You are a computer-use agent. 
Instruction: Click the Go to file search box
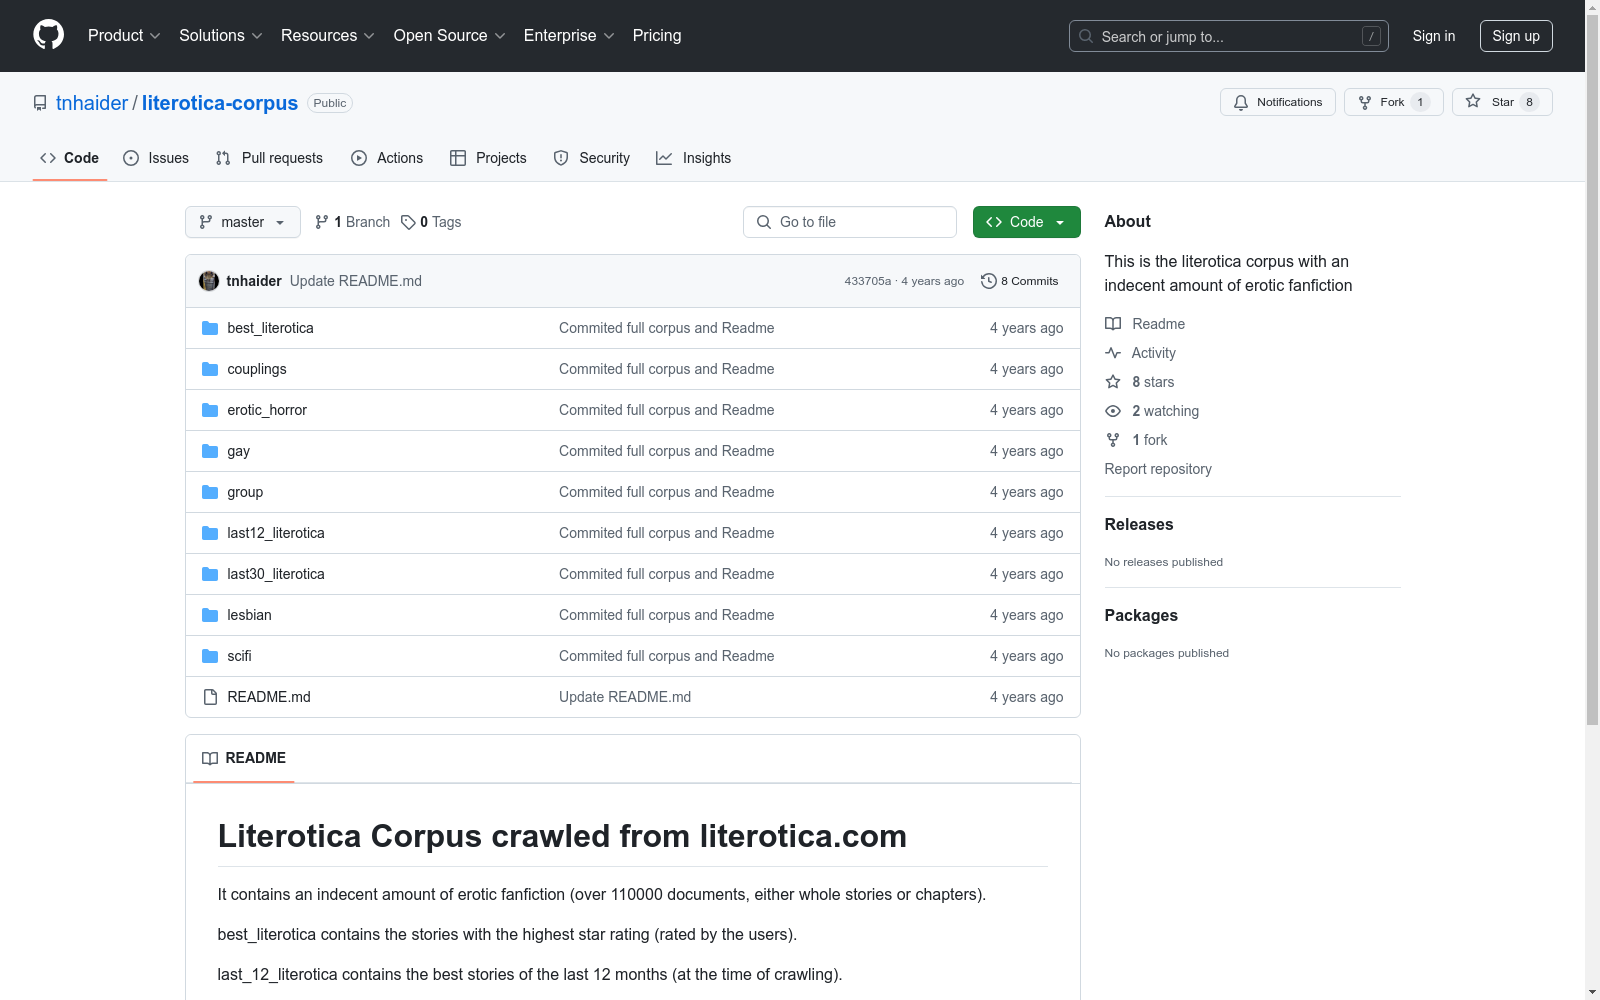click(850, 222)
